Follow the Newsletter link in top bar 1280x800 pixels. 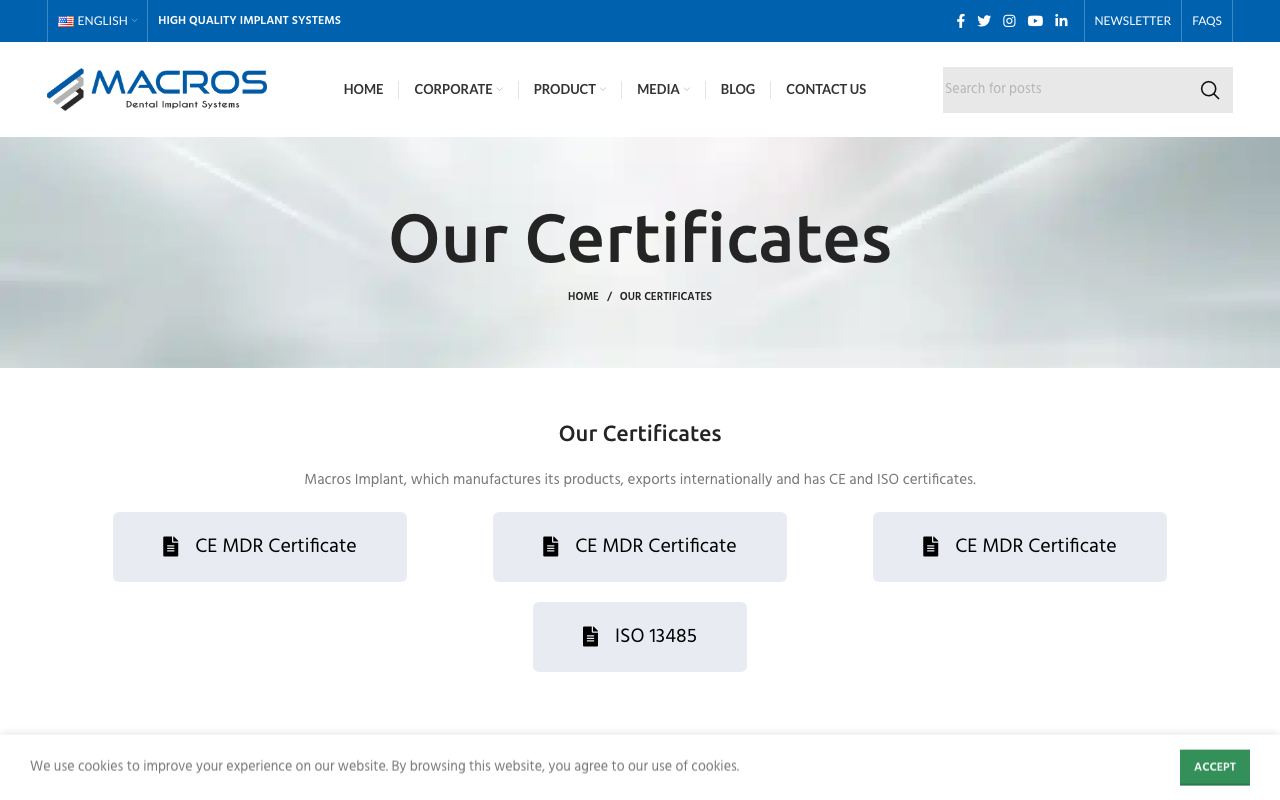pyautogui.click(x=1132, y=21)
